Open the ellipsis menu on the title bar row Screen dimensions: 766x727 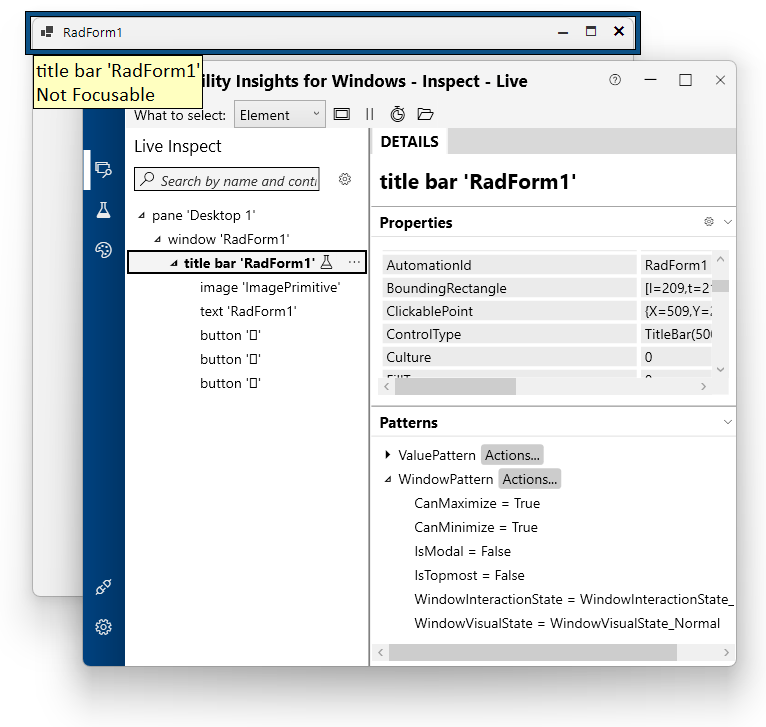(x=354, y=262)
